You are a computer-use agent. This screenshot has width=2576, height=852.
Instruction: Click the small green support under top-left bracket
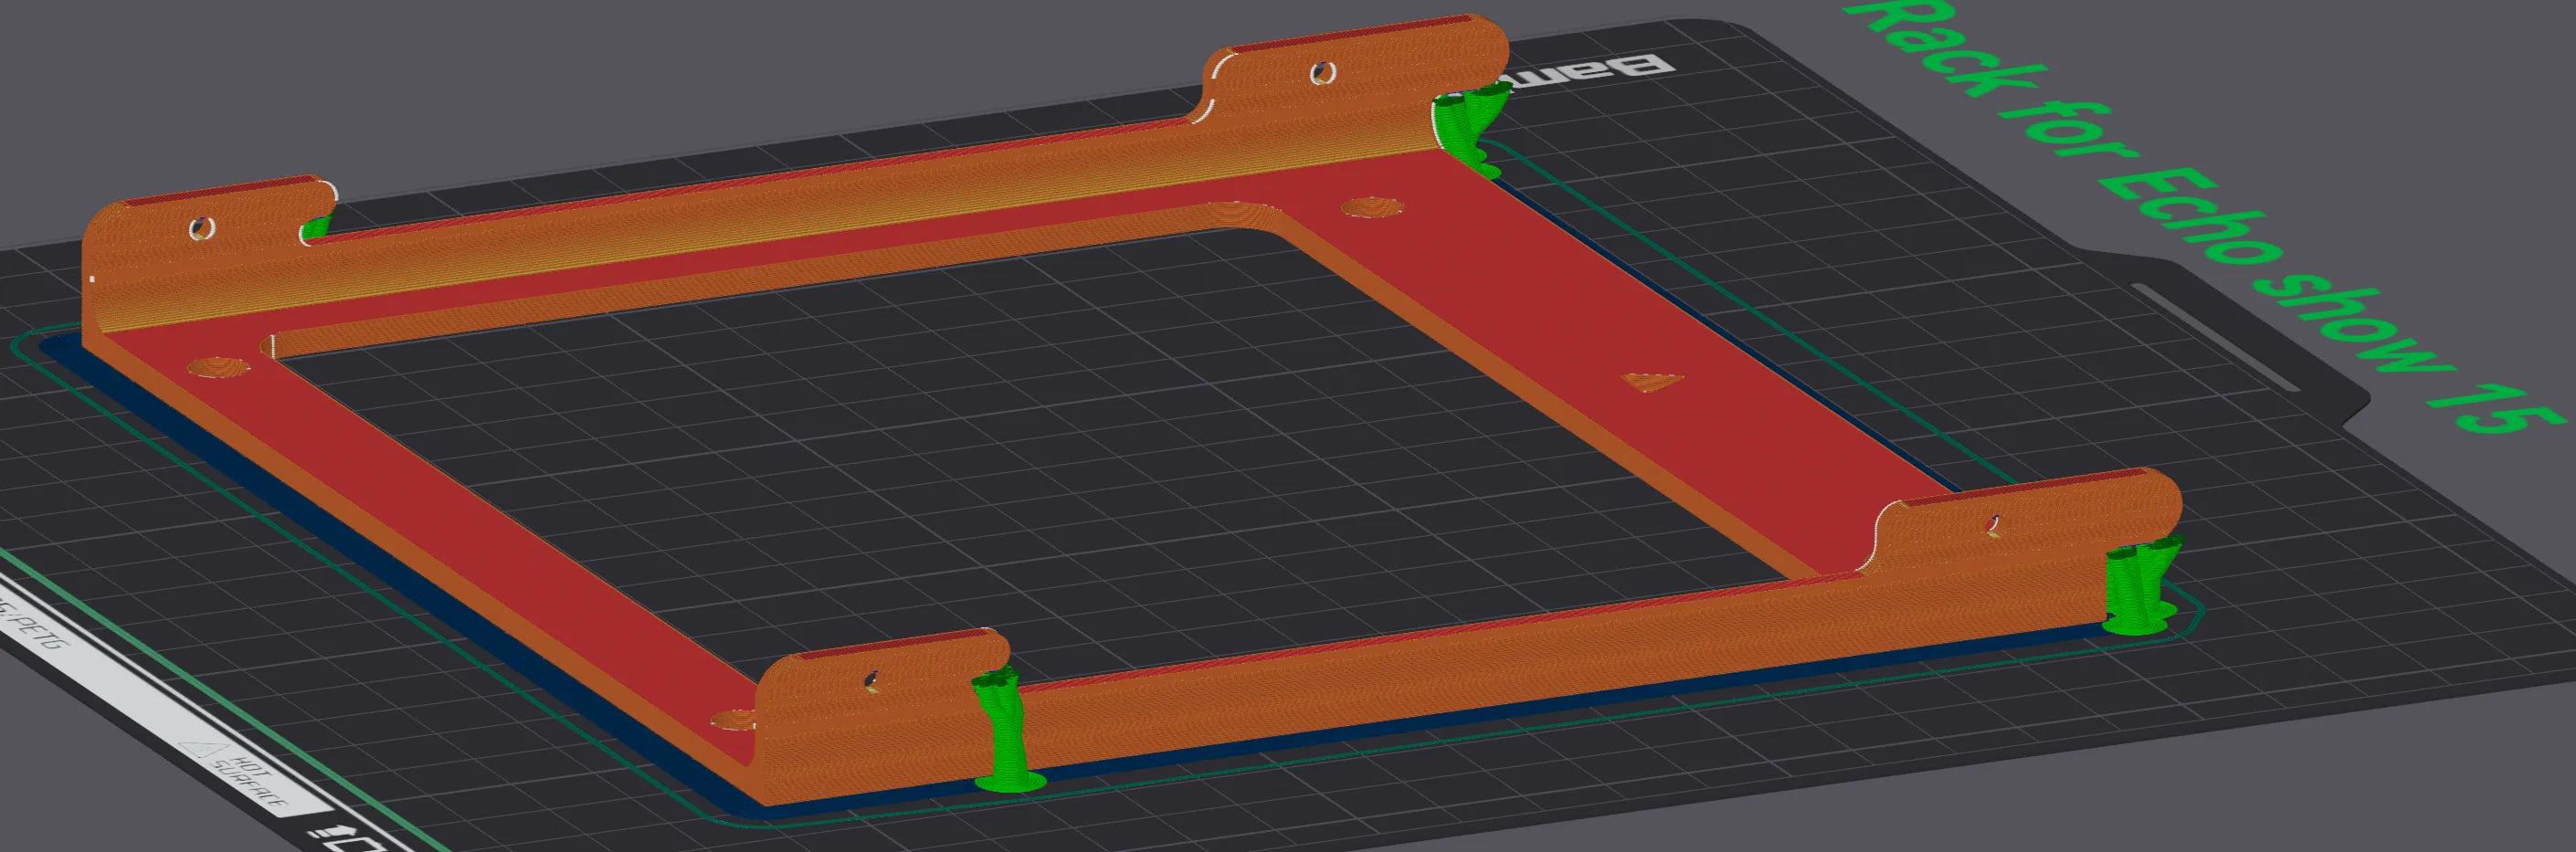316,228
